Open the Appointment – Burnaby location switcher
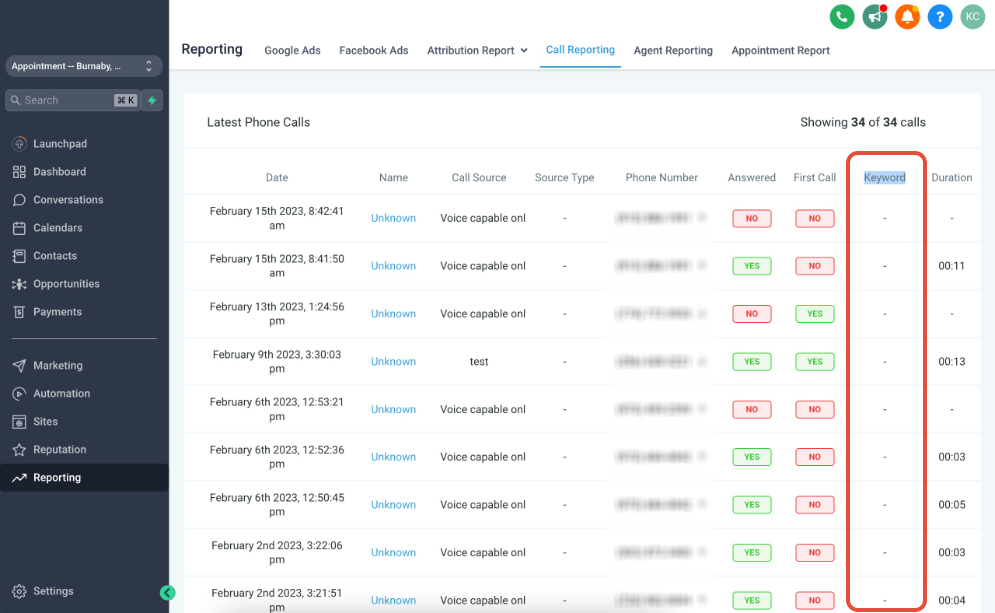 tap(84, 66)
